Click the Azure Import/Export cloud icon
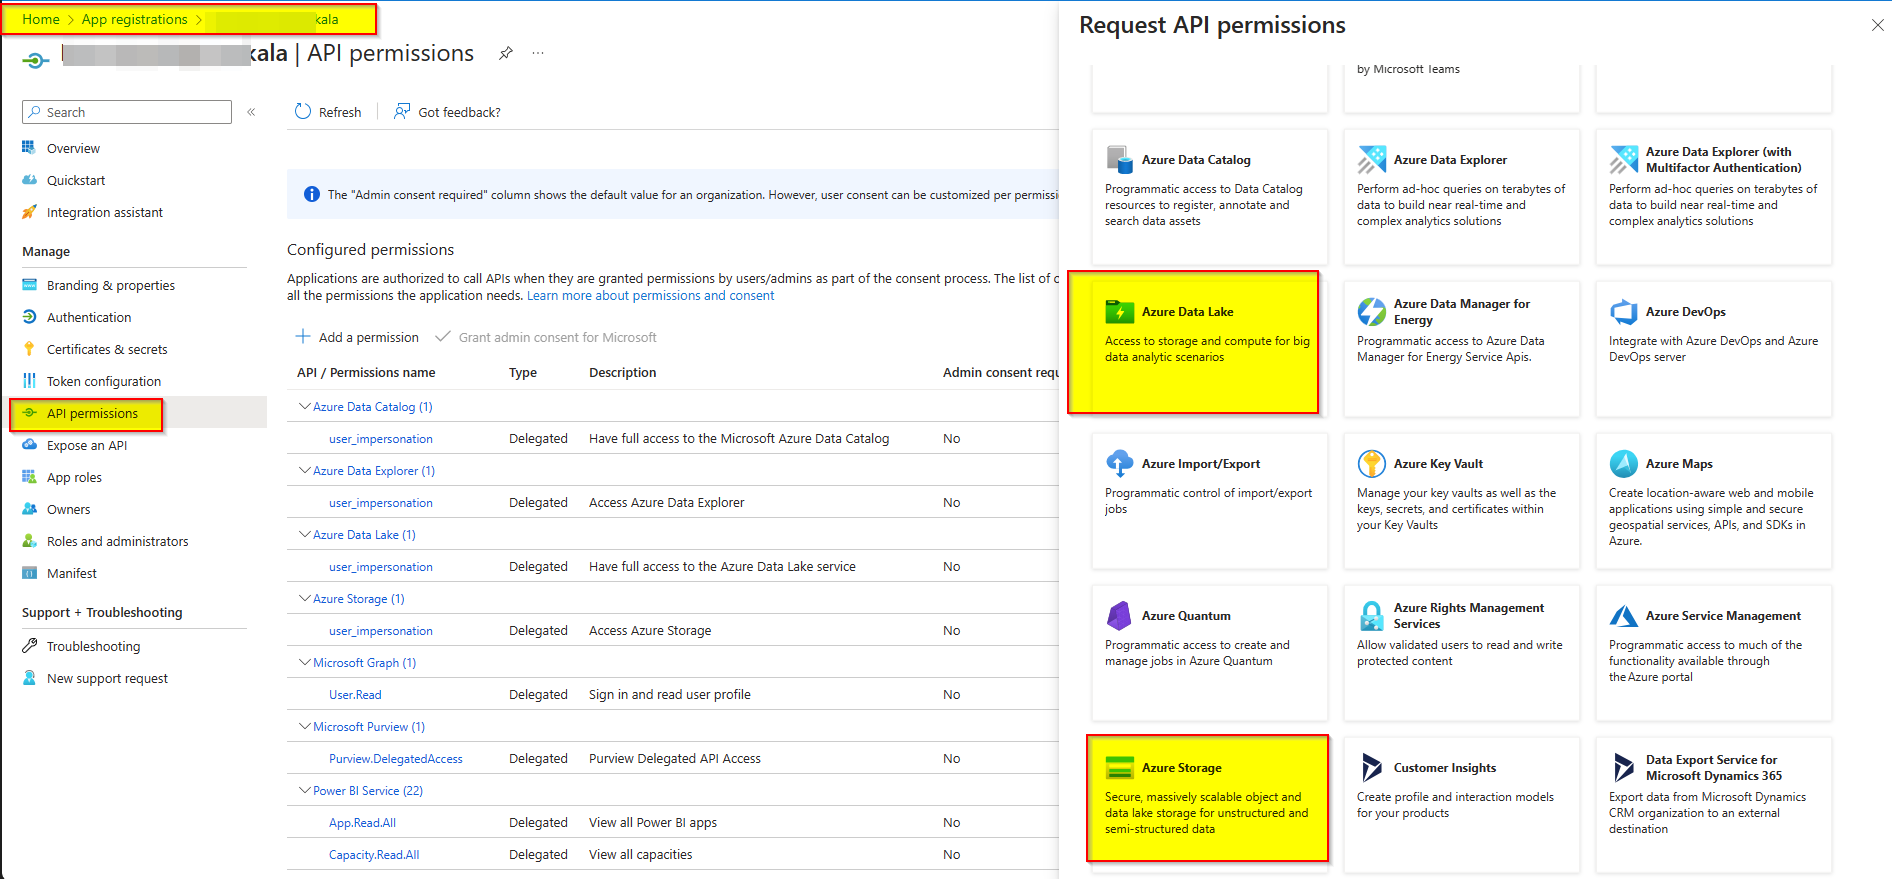The image size is (1892, 879). tap(1119, 463)
